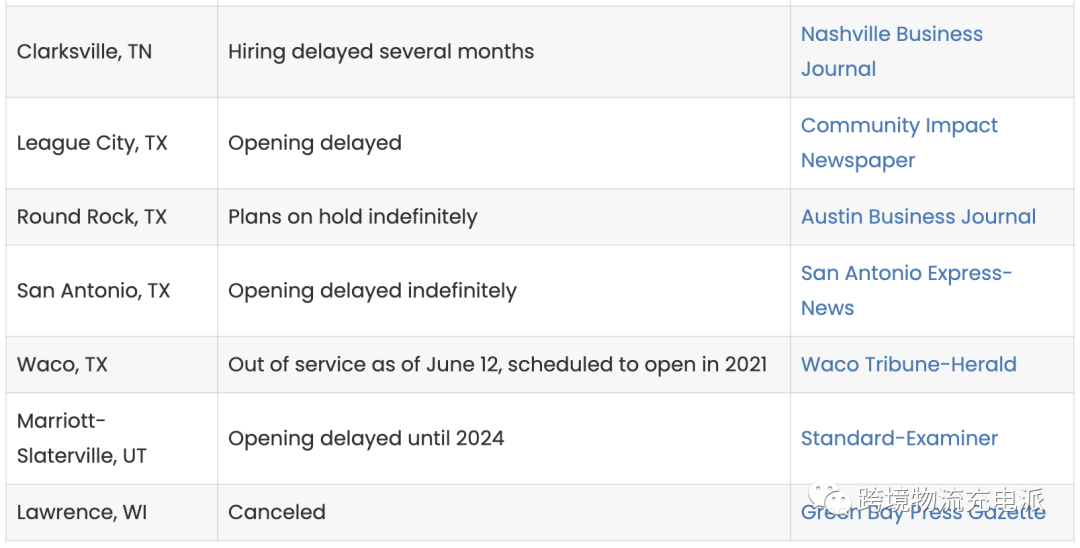Open the Green Bay Press Gazette link
Image resolution: width=1080 pixels, height=548 pixels.
pos(923,512)
